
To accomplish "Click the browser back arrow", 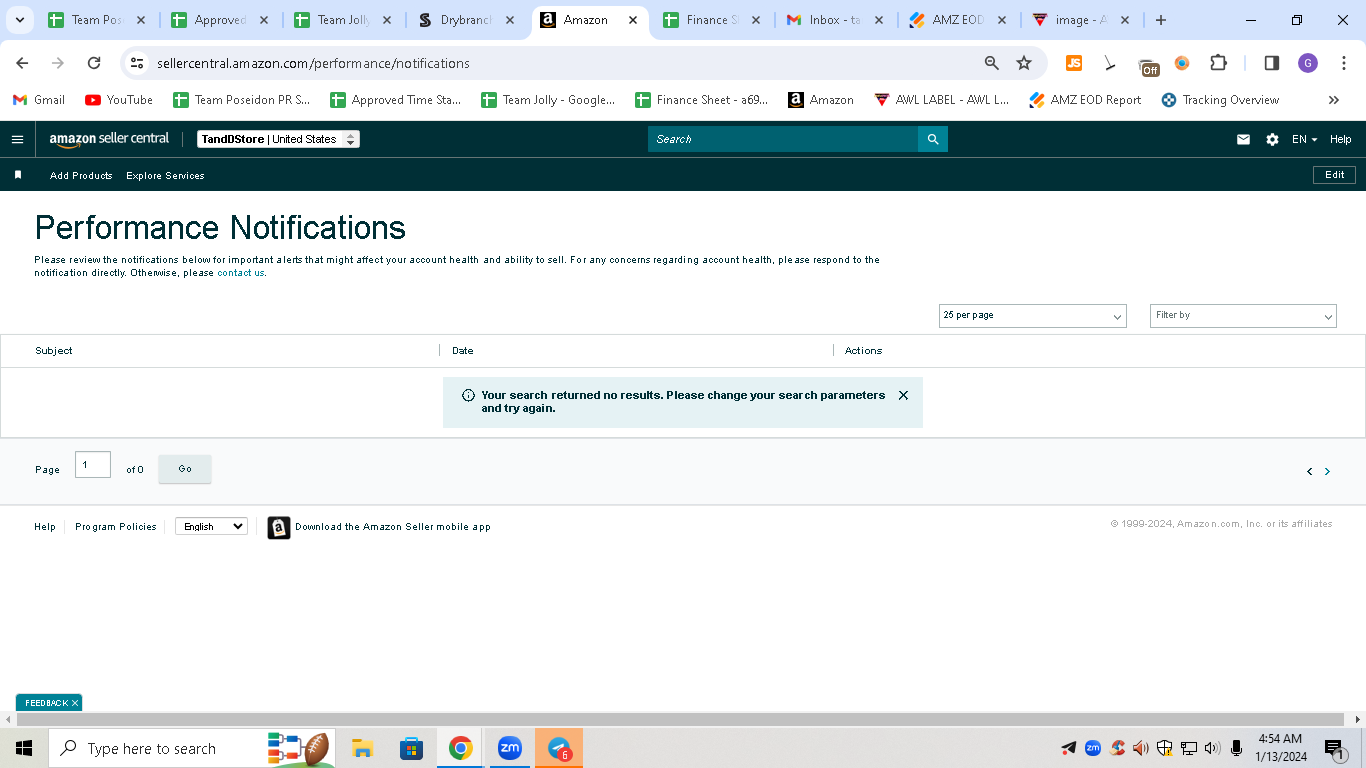I will (22, 63).
